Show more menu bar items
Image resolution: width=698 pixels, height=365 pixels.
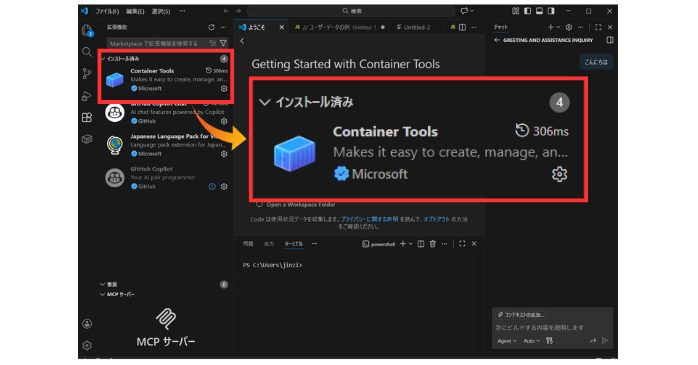[x=183, y=11]
